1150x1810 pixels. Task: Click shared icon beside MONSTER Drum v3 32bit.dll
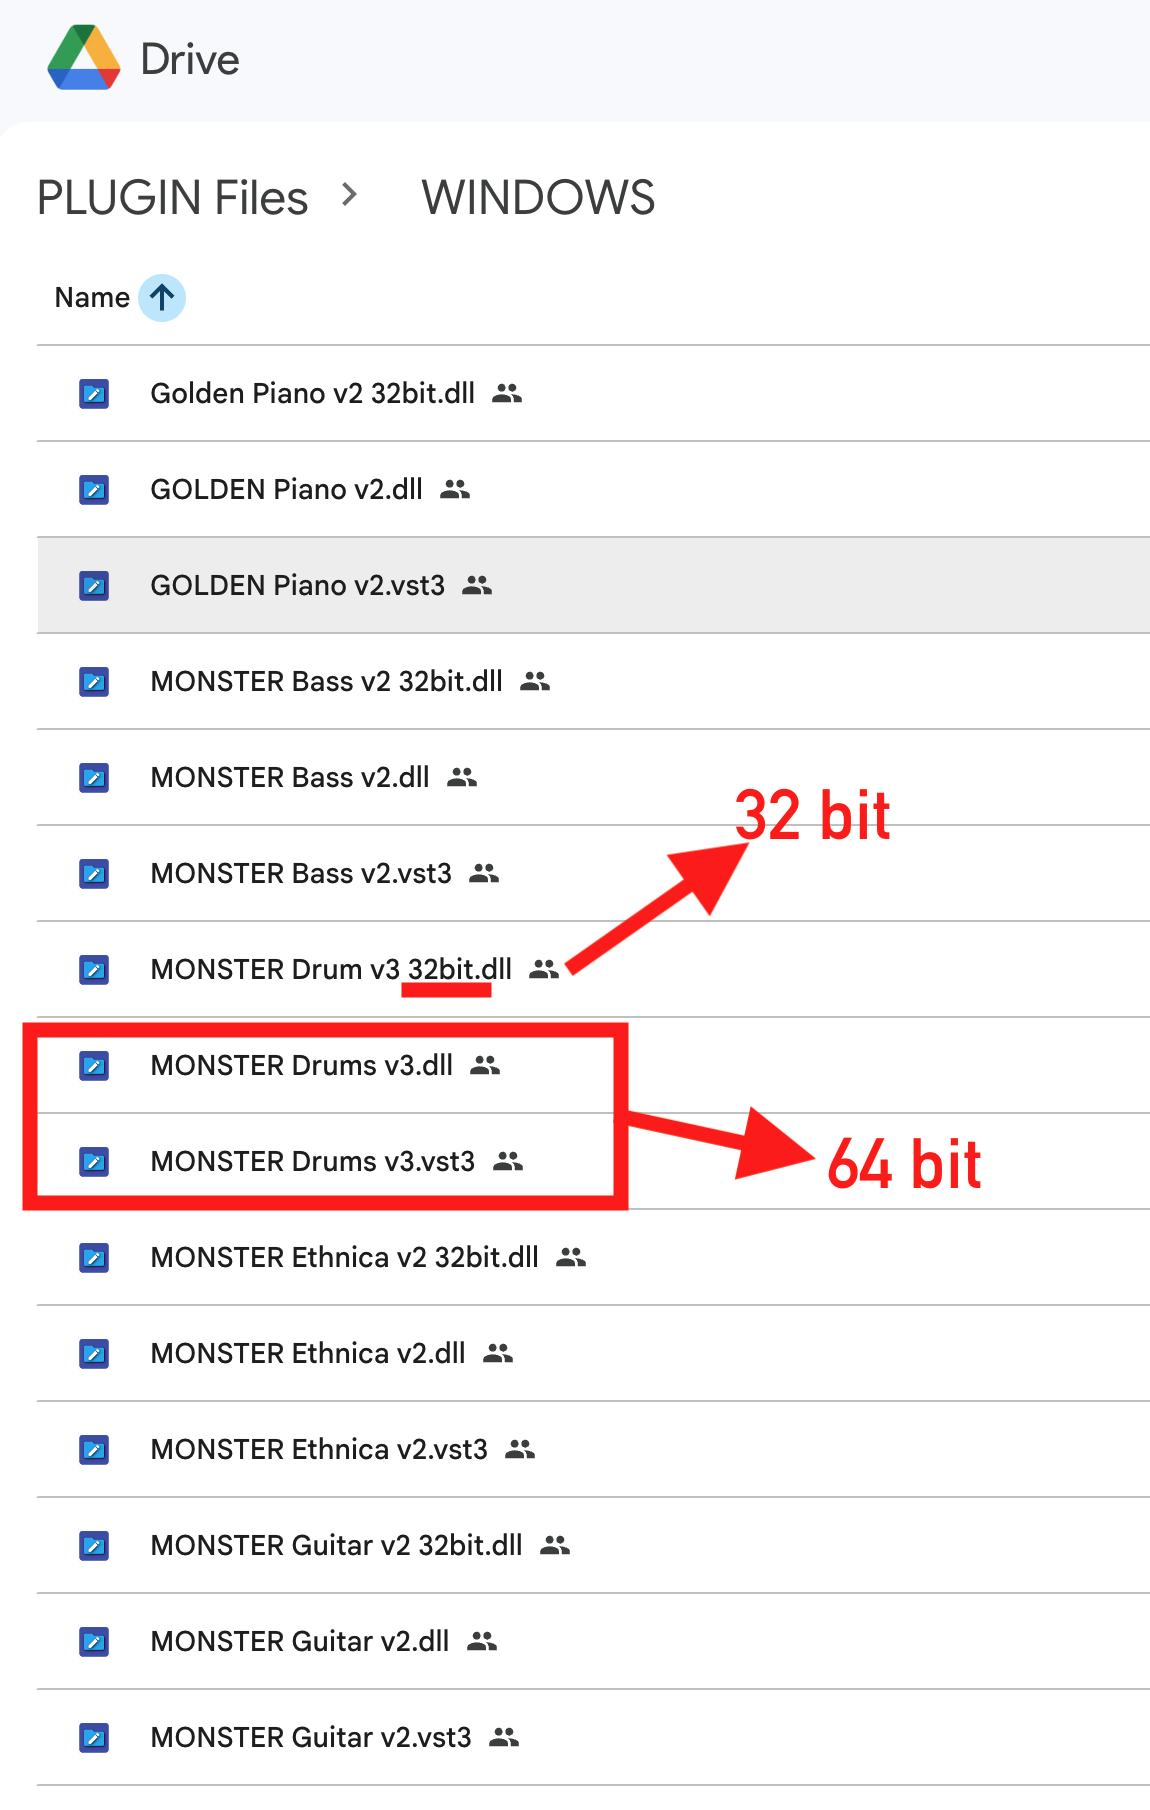click(x=544, y=969)
